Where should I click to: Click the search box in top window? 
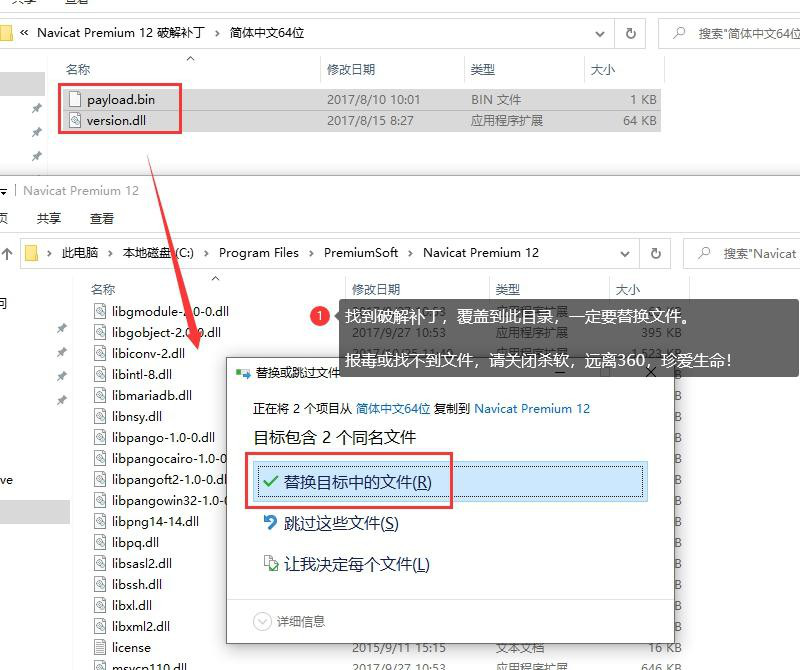[x=730, y=34]
